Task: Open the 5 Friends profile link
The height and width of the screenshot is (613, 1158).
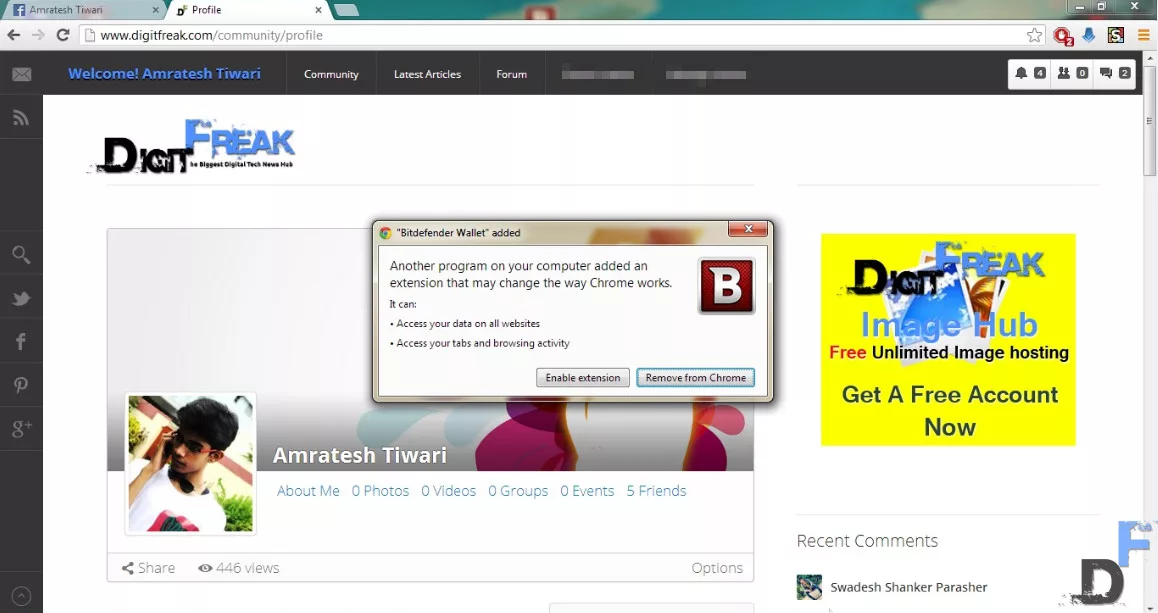Action: 657,491
